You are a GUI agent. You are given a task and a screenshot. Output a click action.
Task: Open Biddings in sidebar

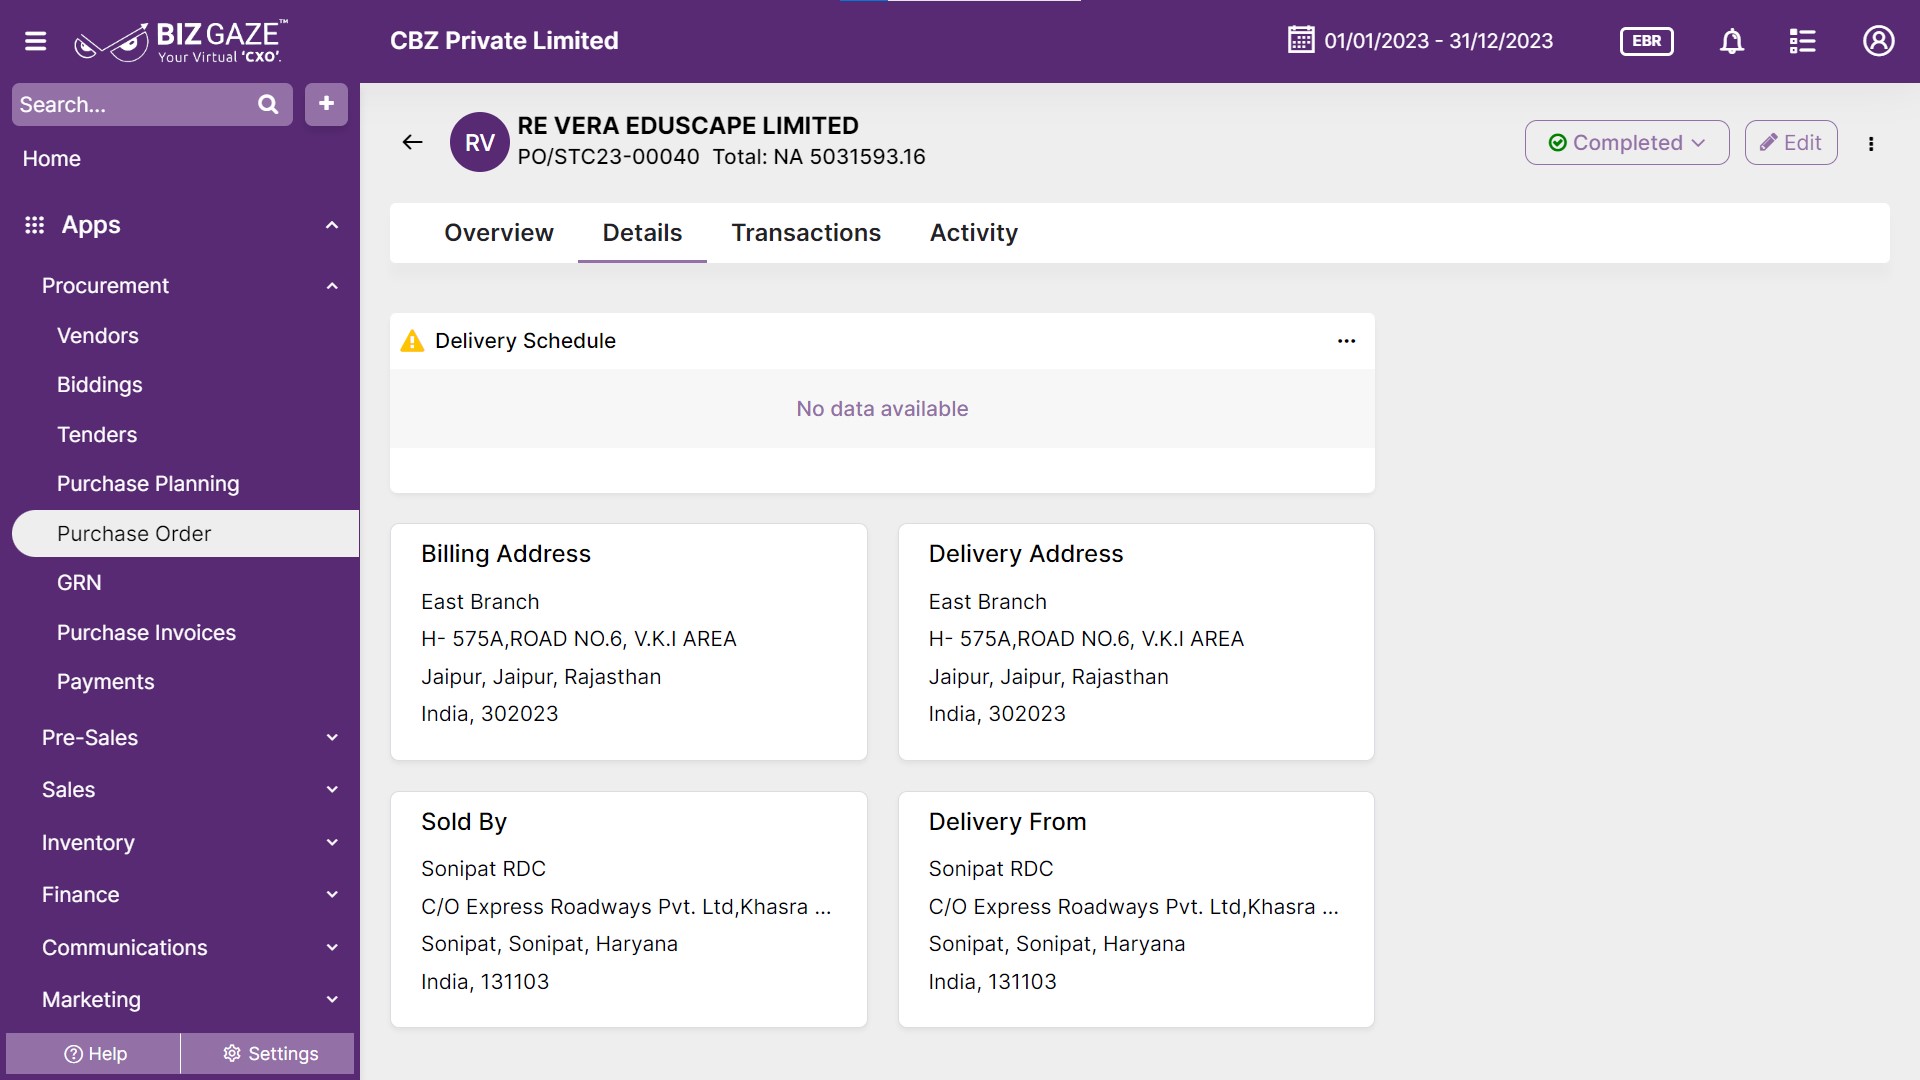click(100, 385)
